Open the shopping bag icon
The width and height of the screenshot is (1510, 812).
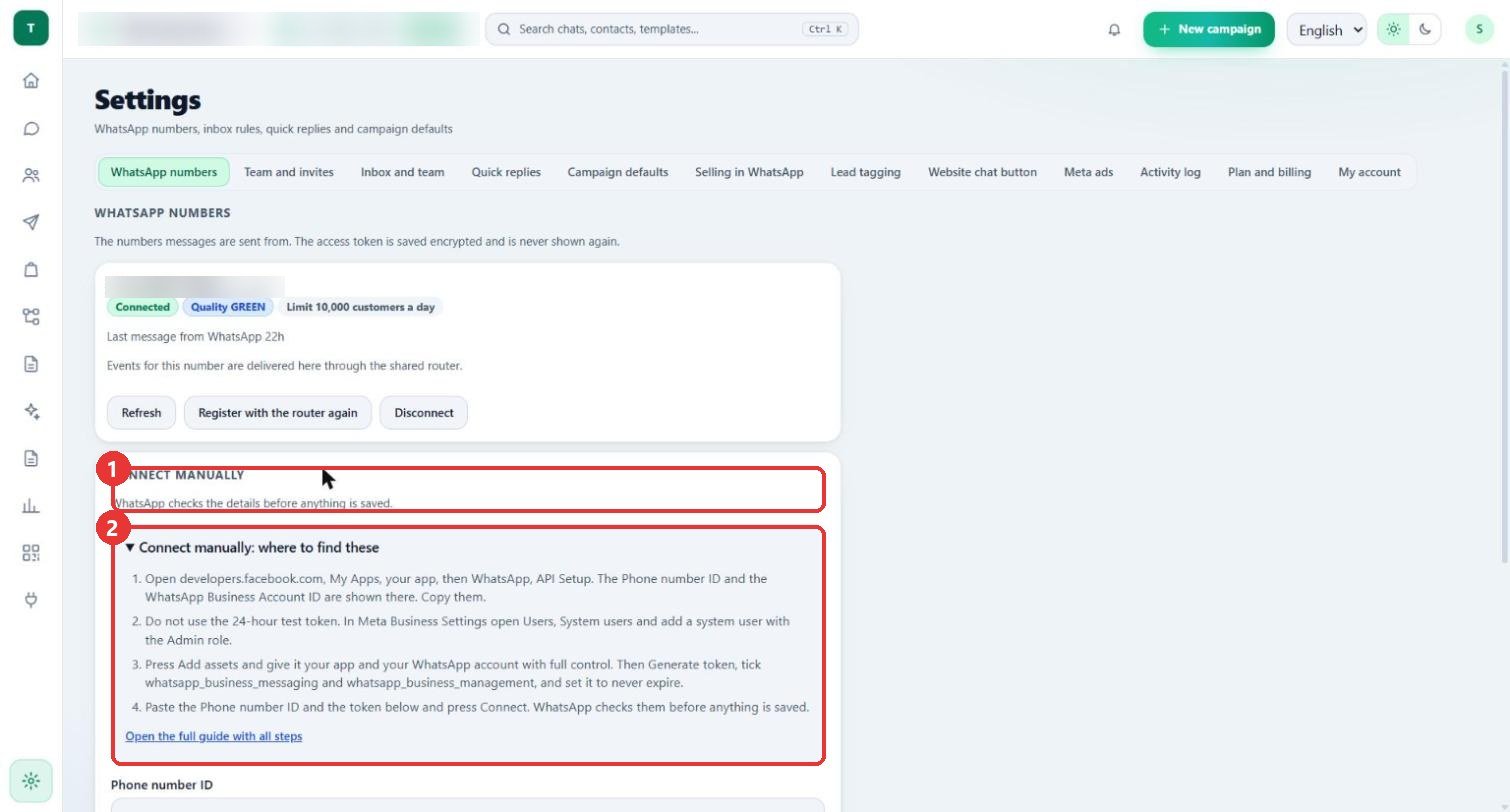pyautogui.click(x=31, y=269)
